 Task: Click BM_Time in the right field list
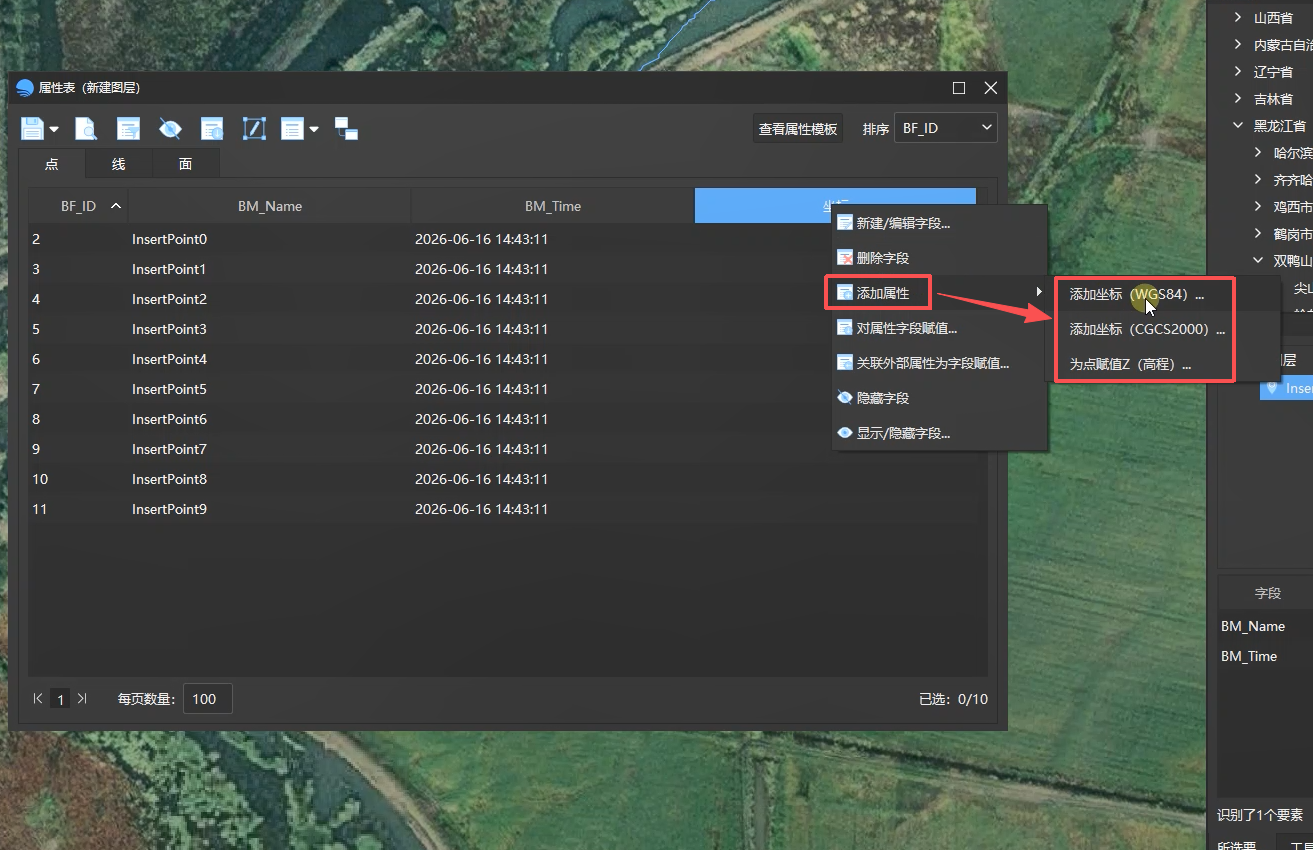1249,656
